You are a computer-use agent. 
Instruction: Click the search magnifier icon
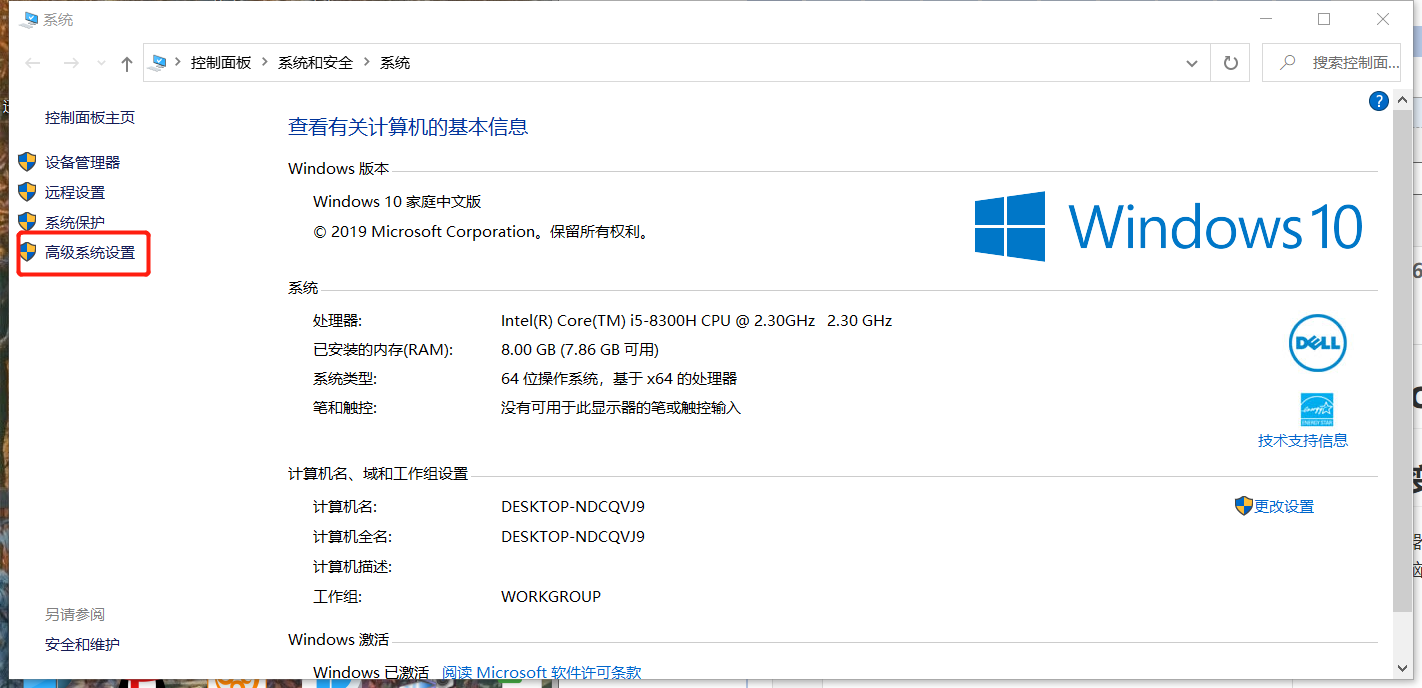[x=1288, y=63]
